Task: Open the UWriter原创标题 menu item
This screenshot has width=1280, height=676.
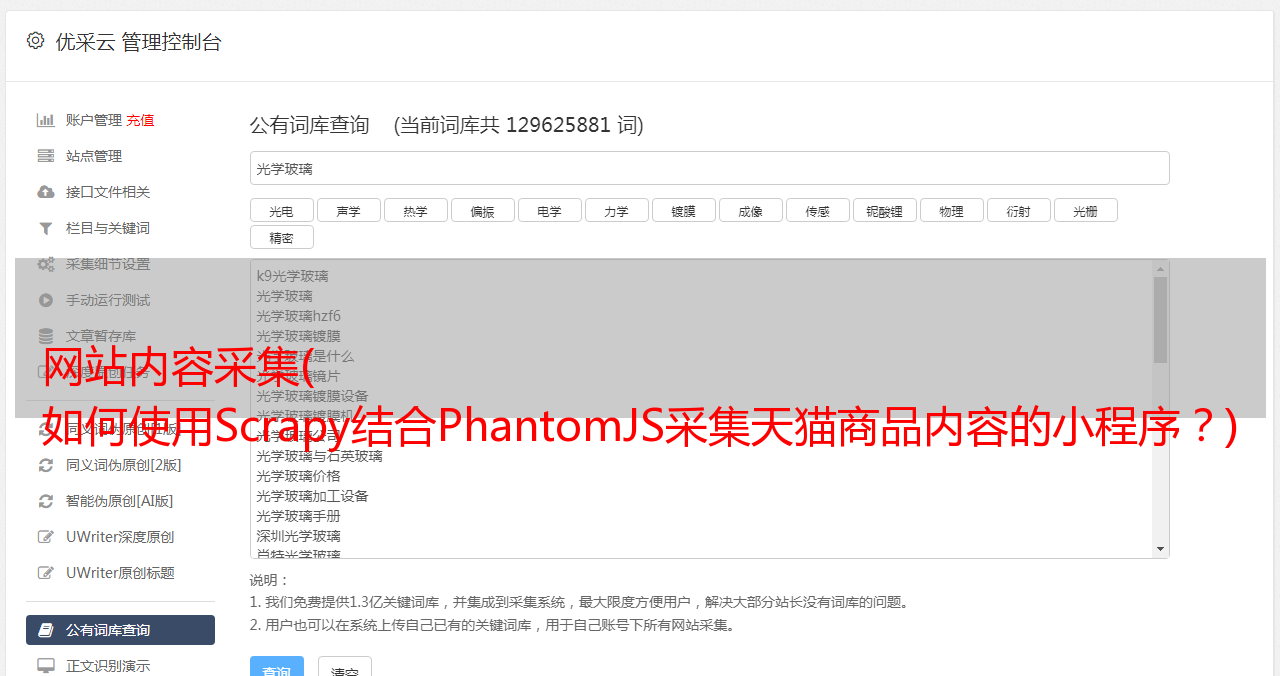Action: 120,573
